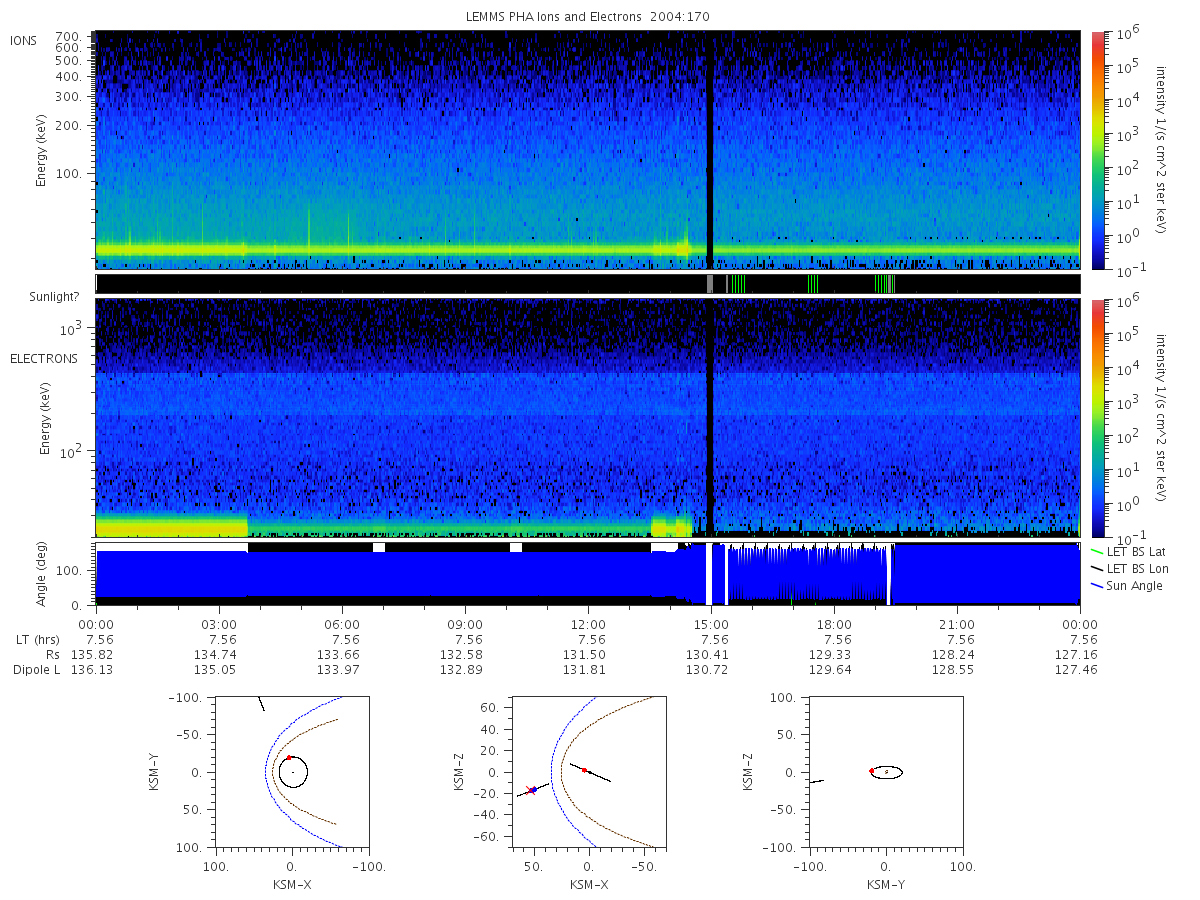1200x900 pixels.
Task: Click the red spacecraft marker in KSM-X/KSM-Y plot
Action: (290, 757)
